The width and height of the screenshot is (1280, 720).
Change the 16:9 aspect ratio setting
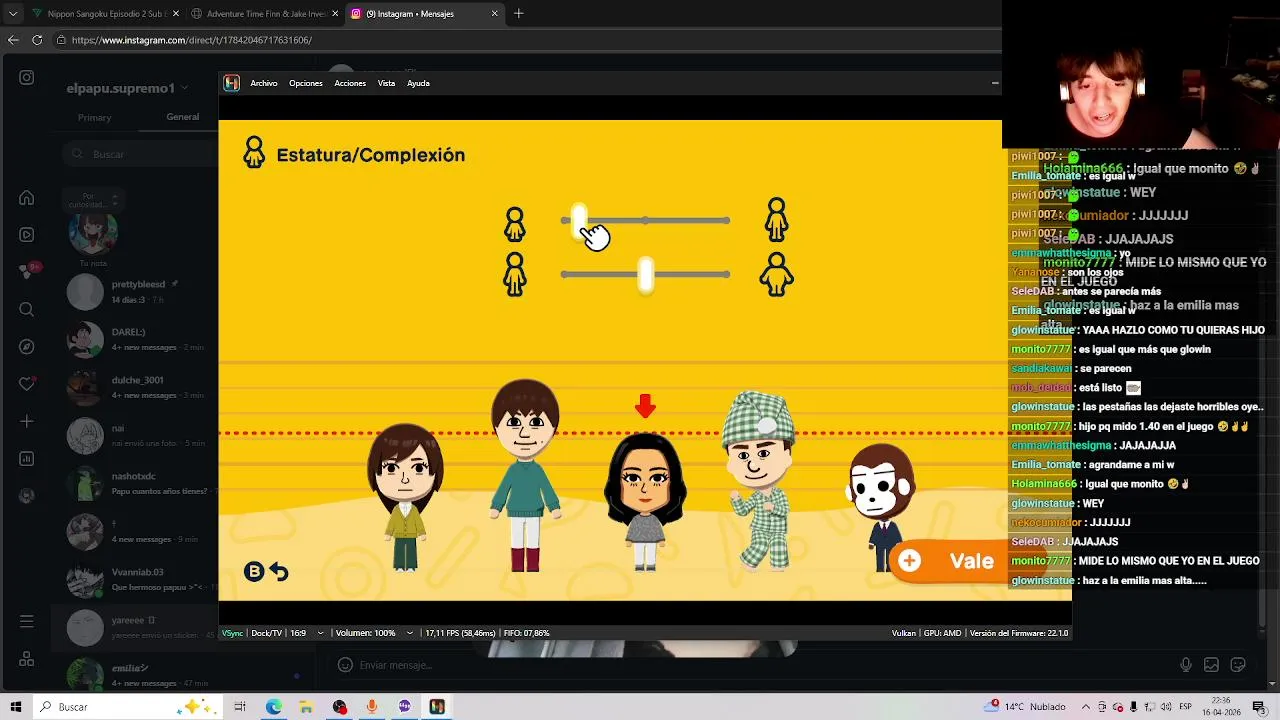298,633
